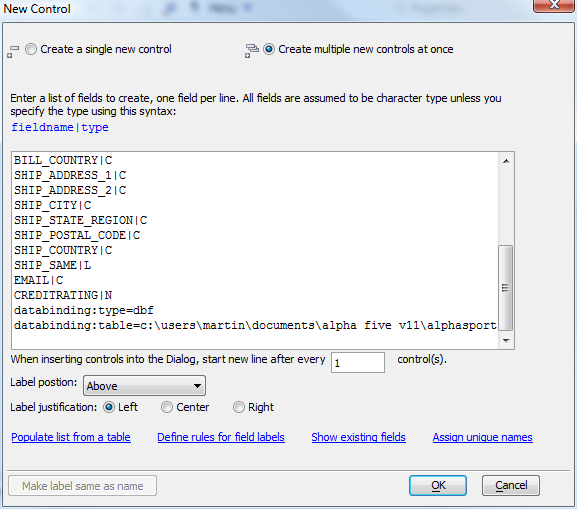
Task: Click the databinding:type=dbf line
Action: point(84,311)
